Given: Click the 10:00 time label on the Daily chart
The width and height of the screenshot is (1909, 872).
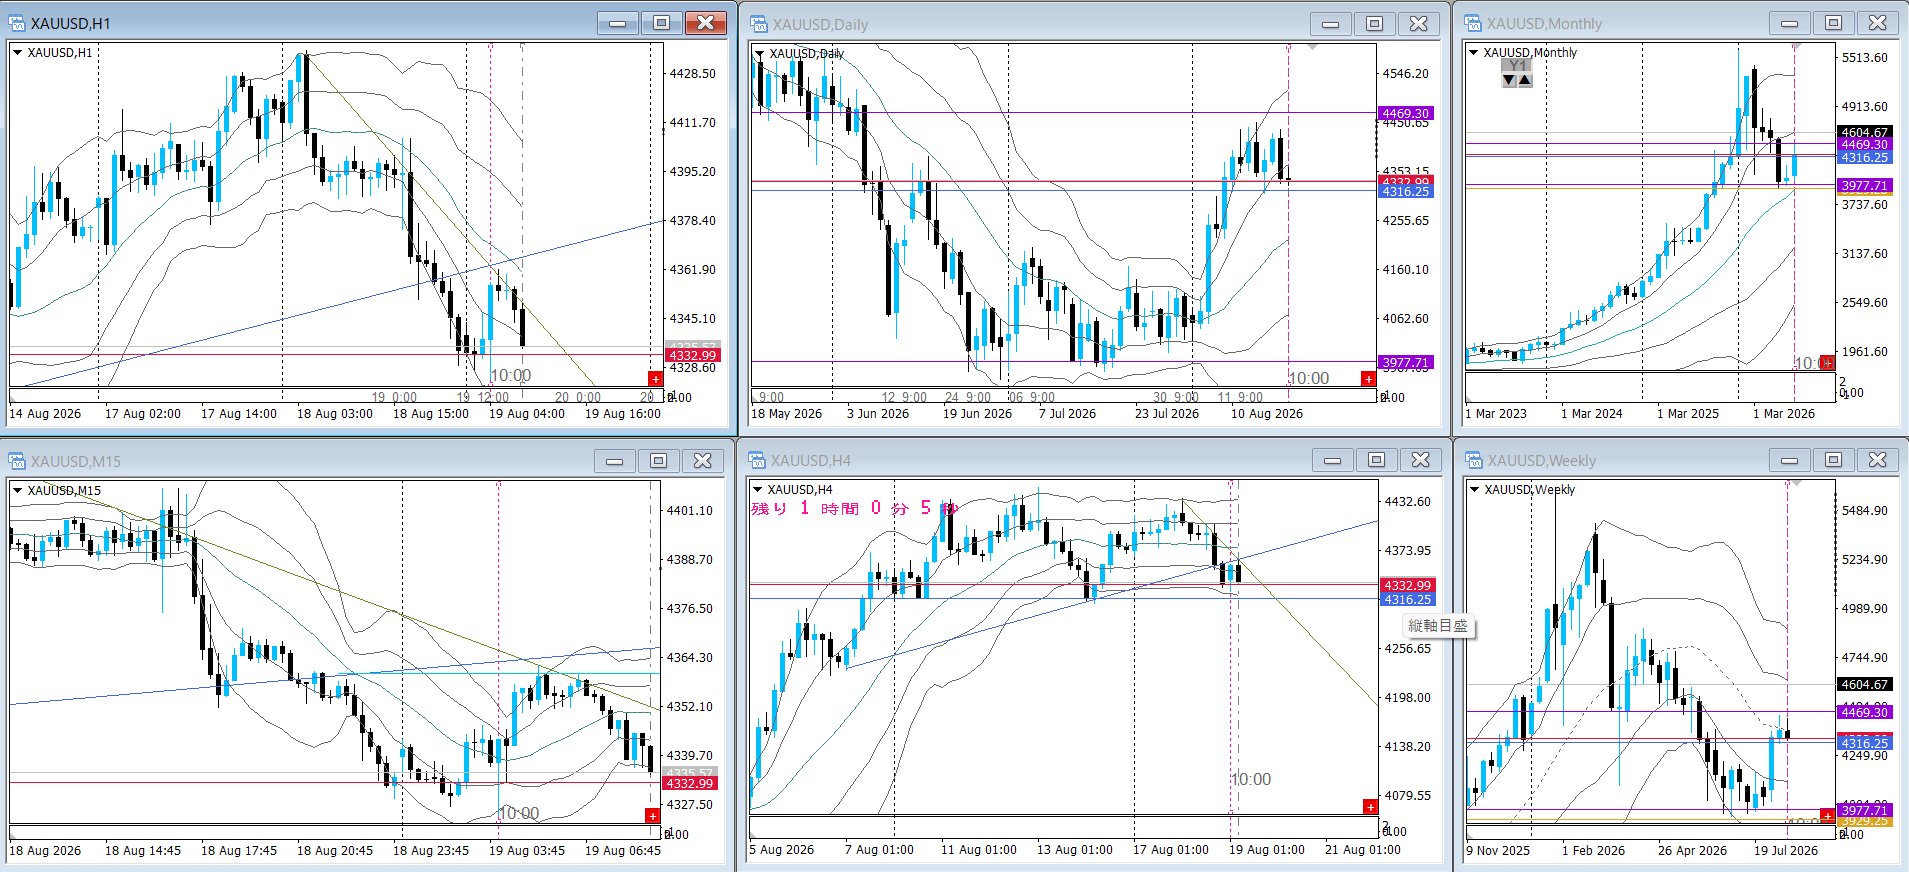Looking at the screenshot, I should (x=1309, y=378).
